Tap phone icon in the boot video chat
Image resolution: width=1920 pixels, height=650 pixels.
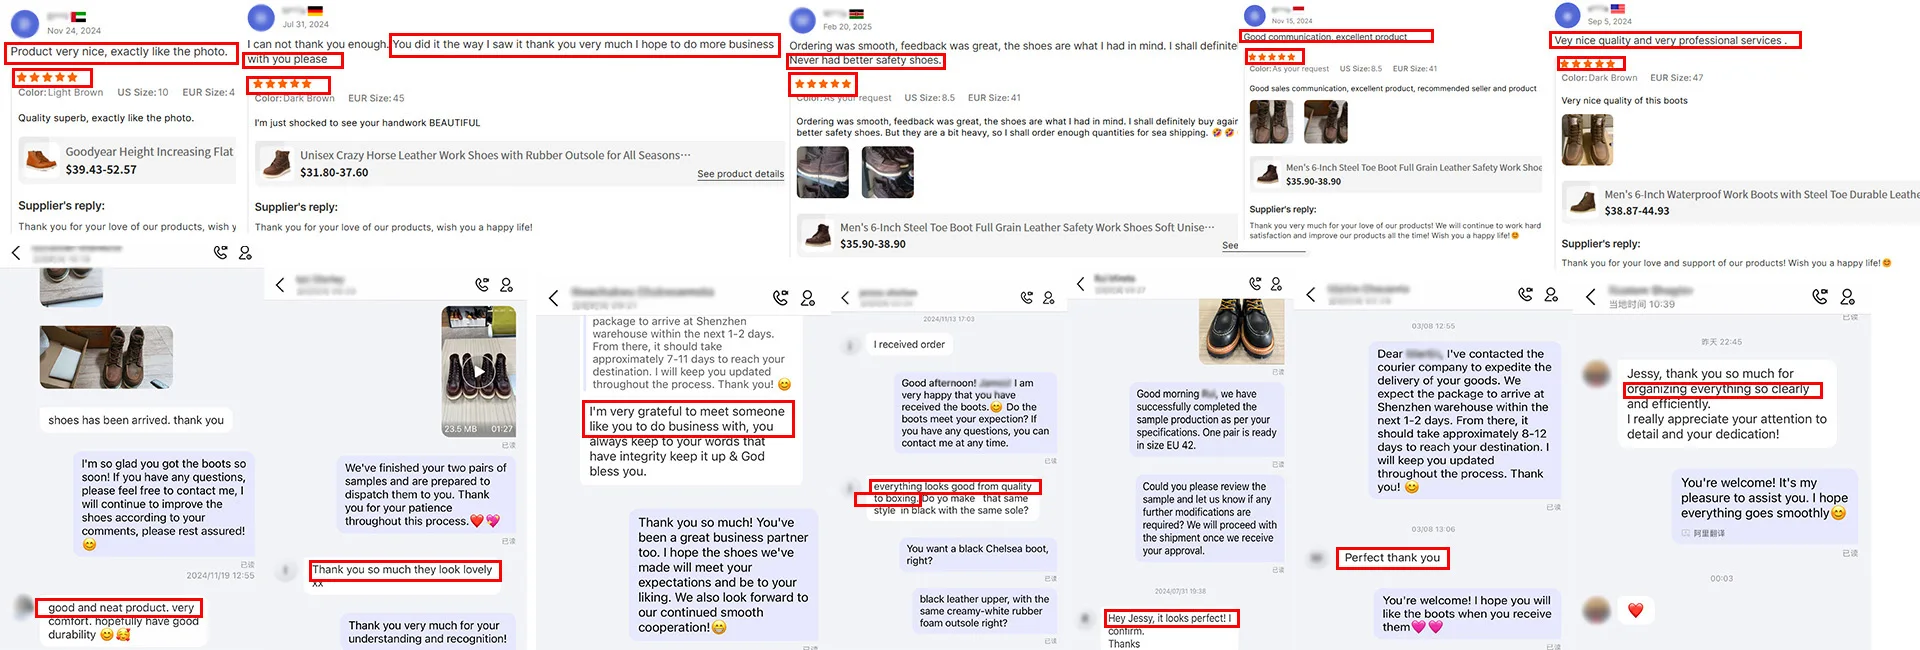click(482, 285)
